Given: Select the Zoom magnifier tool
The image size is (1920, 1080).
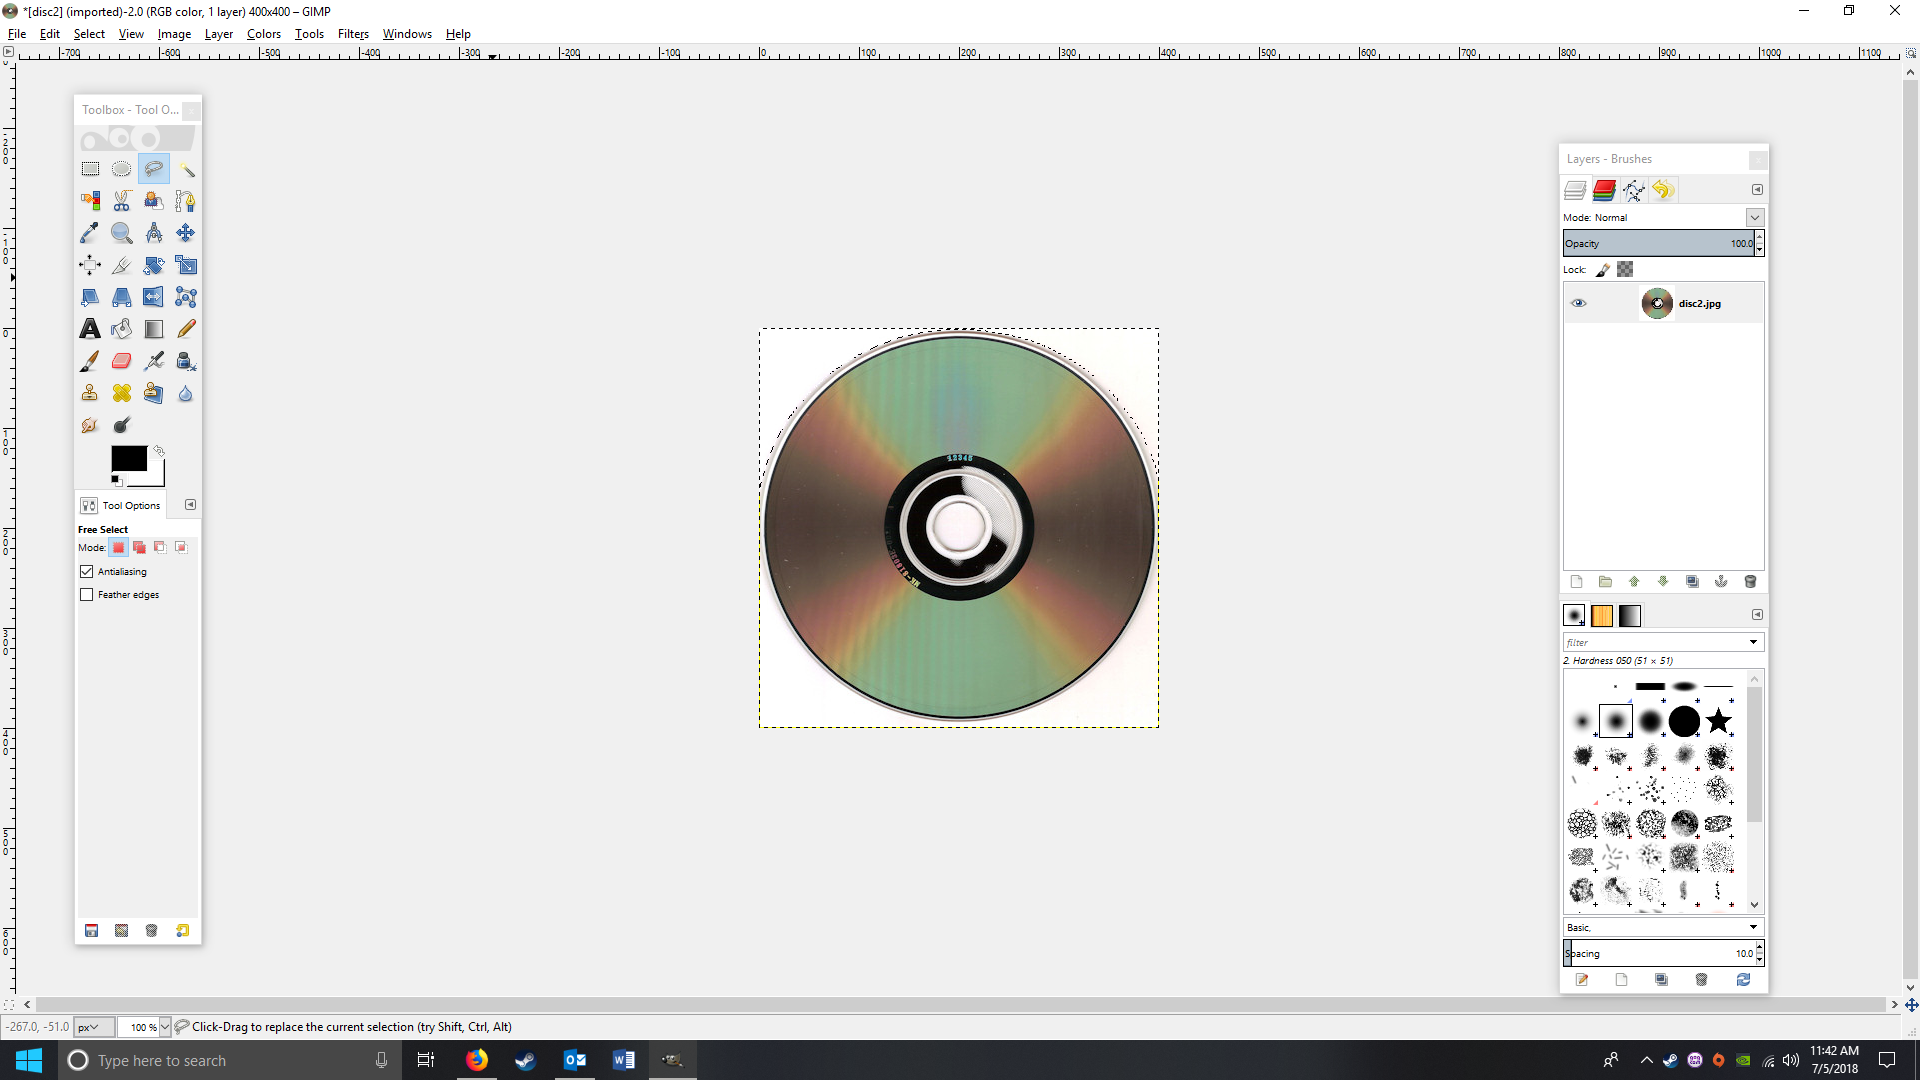Looking at the screenshot, I should [122, 233].
